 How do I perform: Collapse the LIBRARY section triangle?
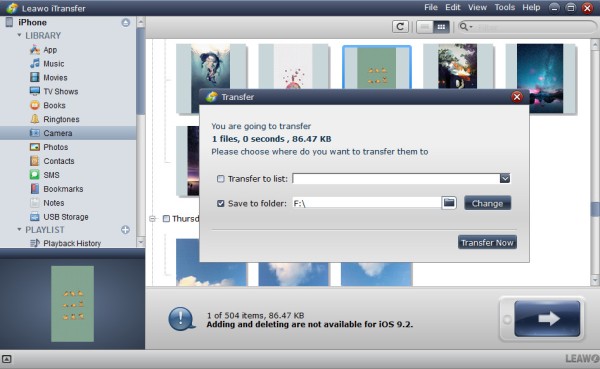click(19, 35)
